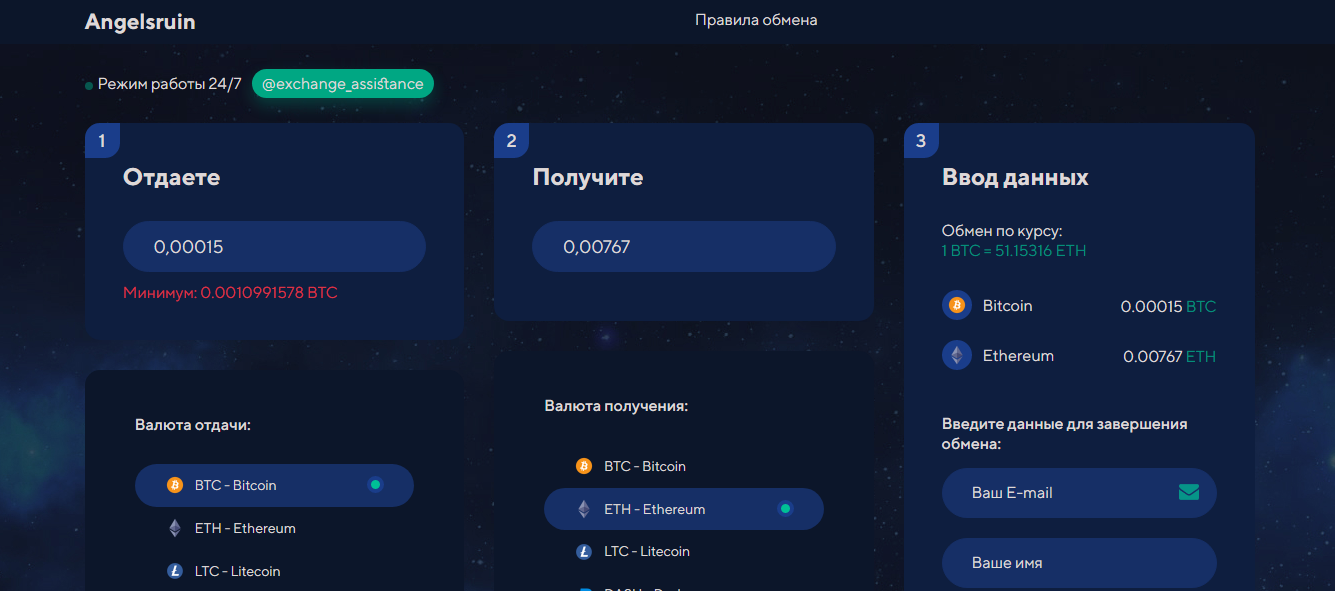This screenshot has height=591, width=1335.
Task: Click the Bitcoin icon in Ввод данных summary
Action: pyautogui.click(x=957, y=305)
